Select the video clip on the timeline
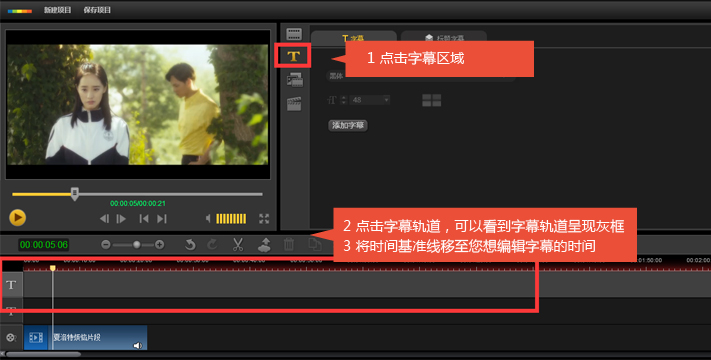 85,337
